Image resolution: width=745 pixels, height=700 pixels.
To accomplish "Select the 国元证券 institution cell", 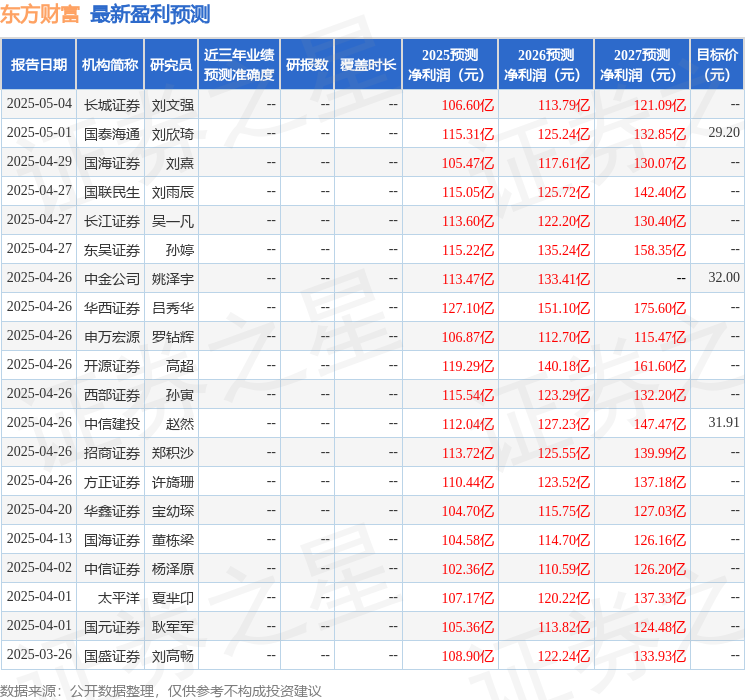I will pos(112,627).
